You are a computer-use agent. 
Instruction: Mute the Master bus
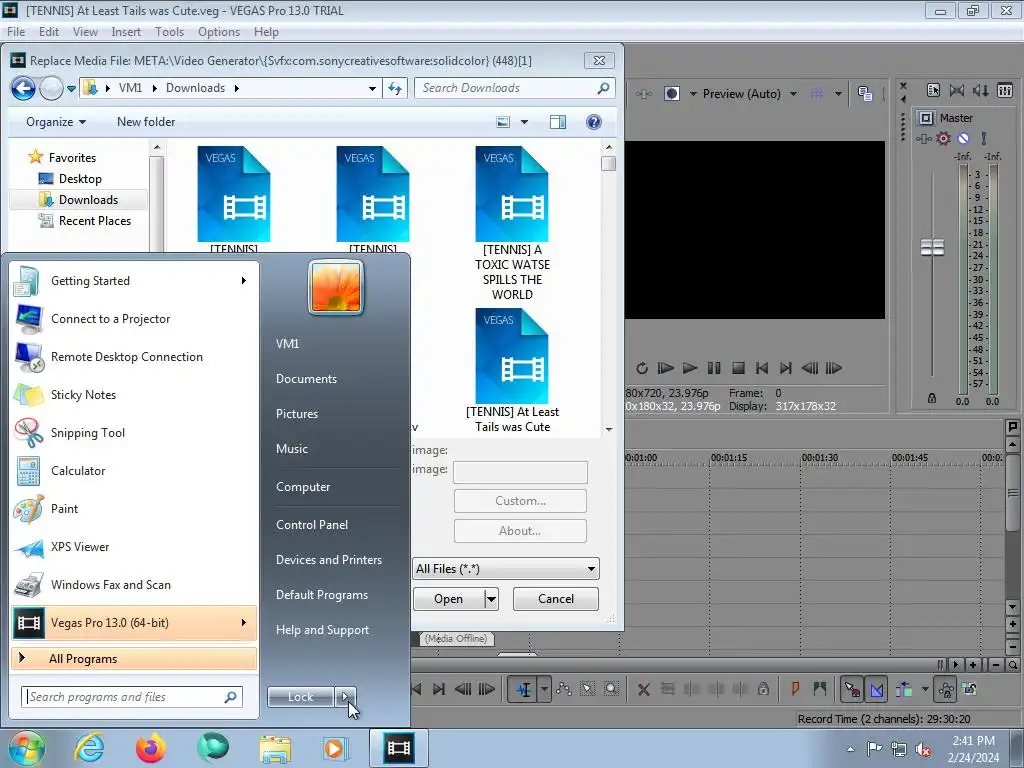click(963, 138)
